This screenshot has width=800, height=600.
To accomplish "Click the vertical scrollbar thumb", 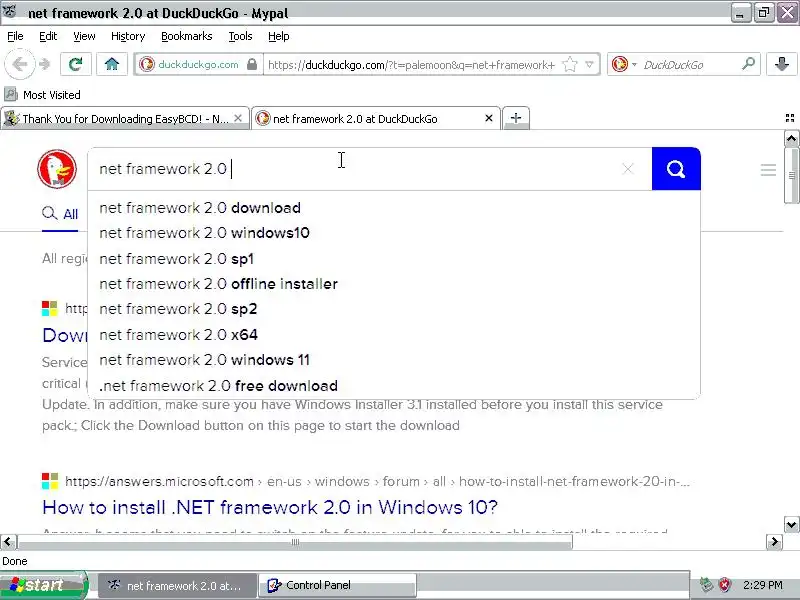I will tap(791, 176).
